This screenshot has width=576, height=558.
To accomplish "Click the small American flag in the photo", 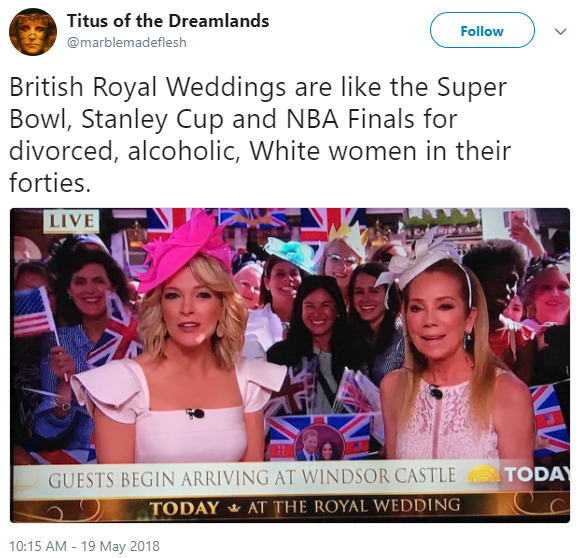I will coord(33,312).
